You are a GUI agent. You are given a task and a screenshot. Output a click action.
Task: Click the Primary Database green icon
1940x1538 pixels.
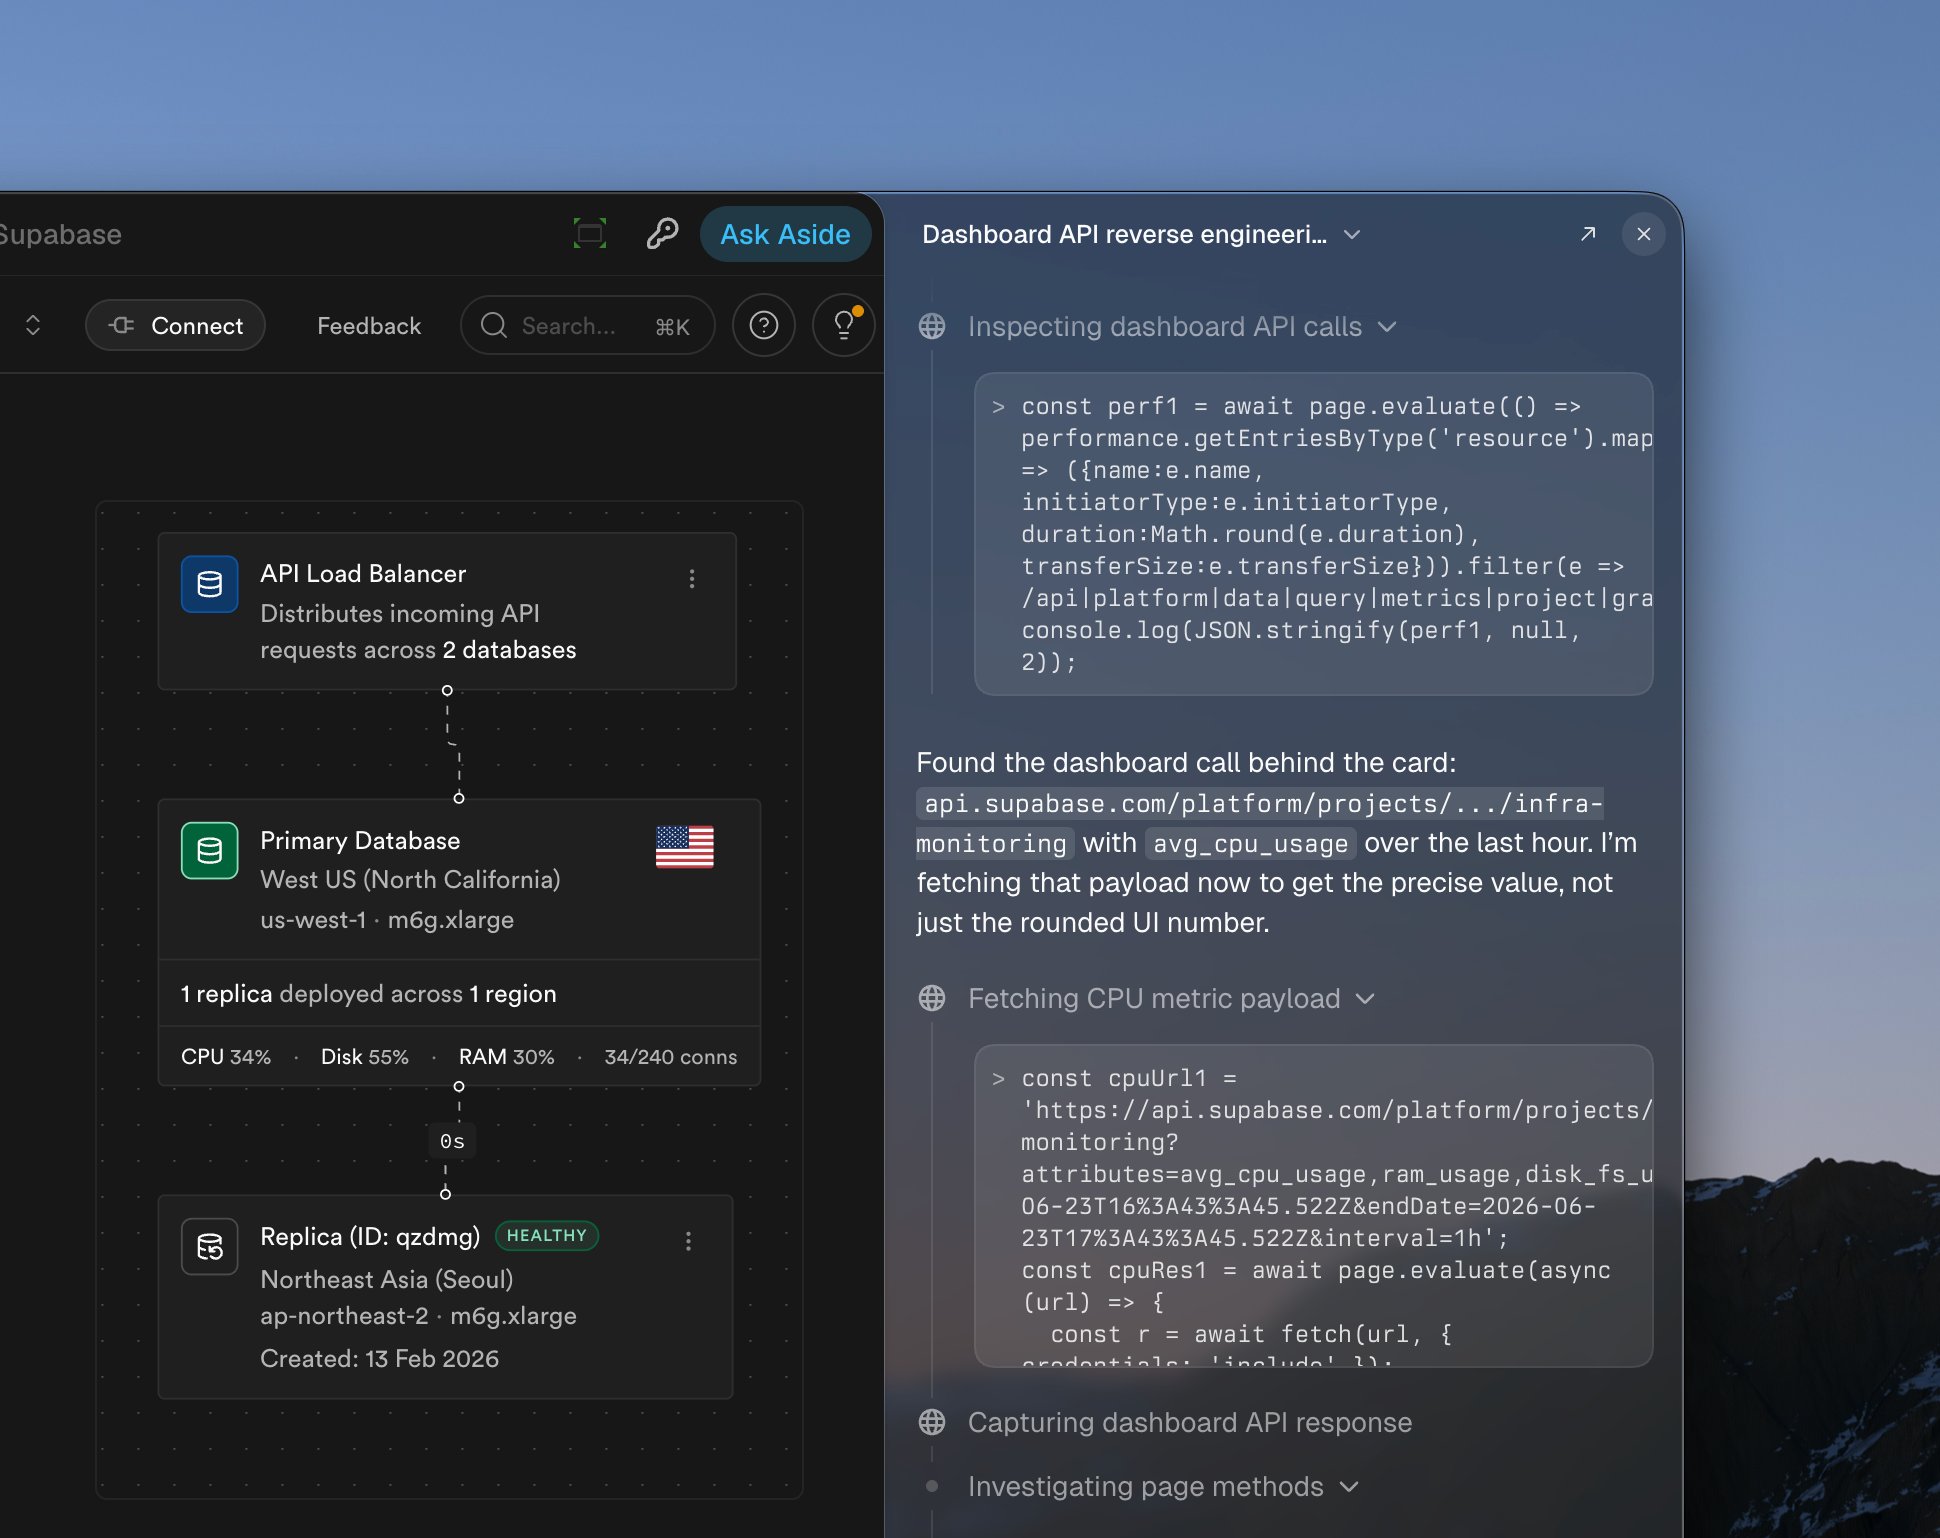click(210, 850)
